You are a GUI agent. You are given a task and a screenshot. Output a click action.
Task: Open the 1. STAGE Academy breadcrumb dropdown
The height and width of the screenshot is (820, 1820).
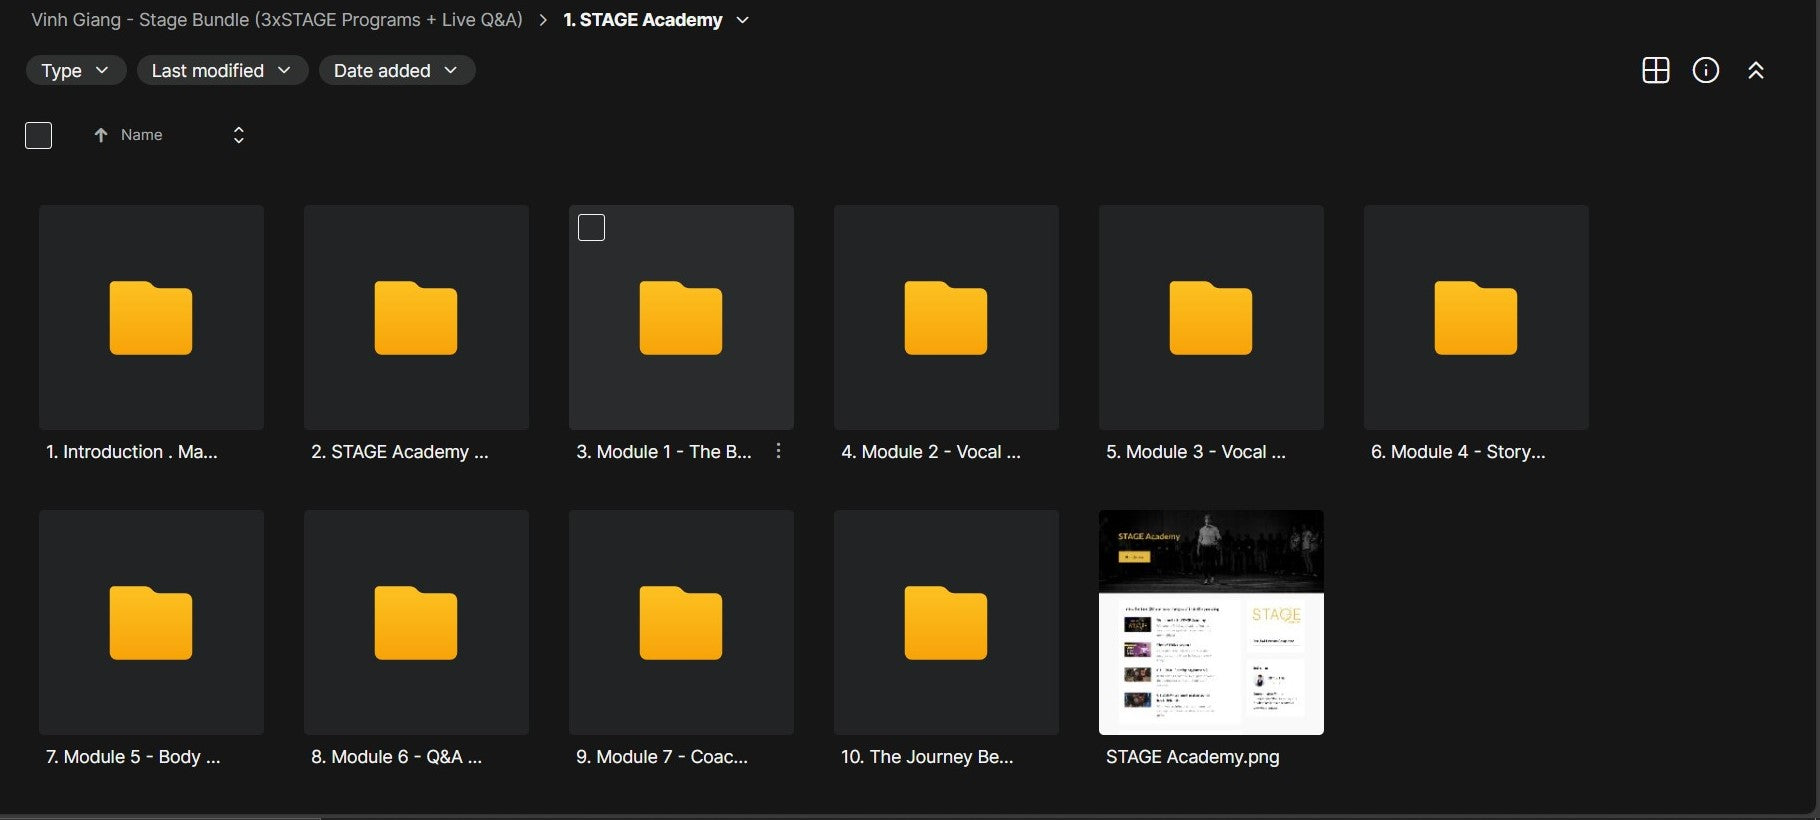coord(742,20)
